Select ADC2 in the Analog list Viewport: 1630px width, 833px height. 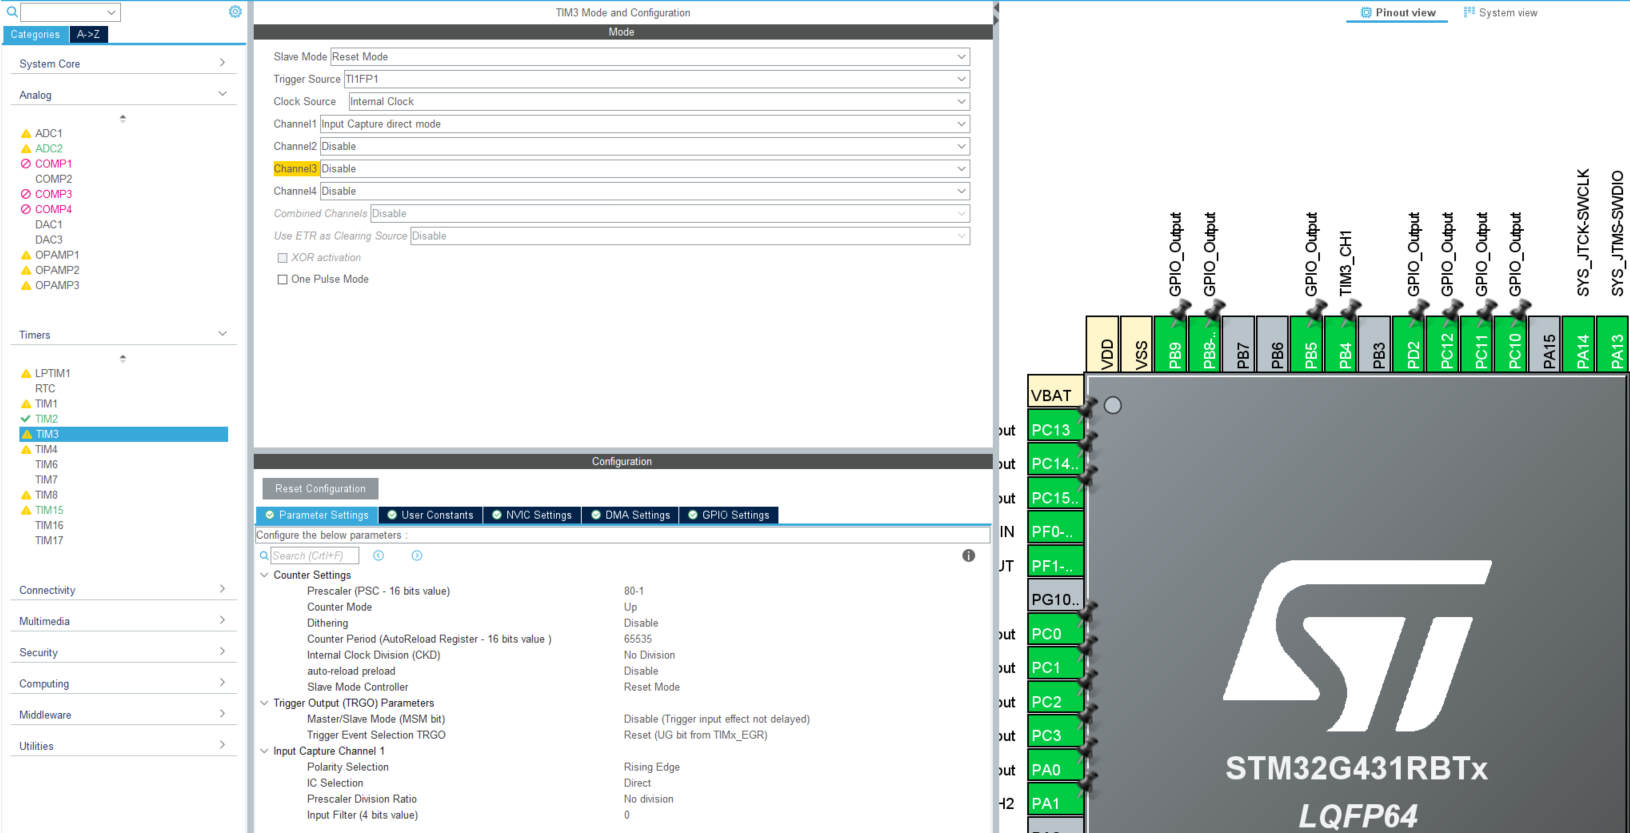click(x=49, y=149)
